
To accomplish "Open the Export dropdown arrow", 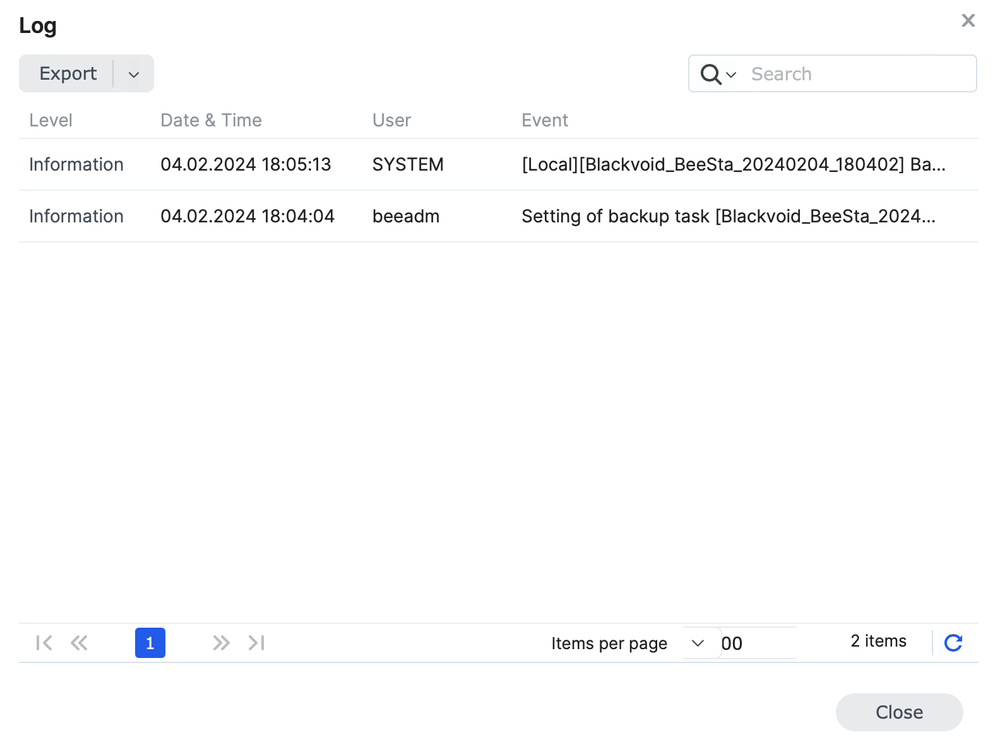I will tap(134, 74).
